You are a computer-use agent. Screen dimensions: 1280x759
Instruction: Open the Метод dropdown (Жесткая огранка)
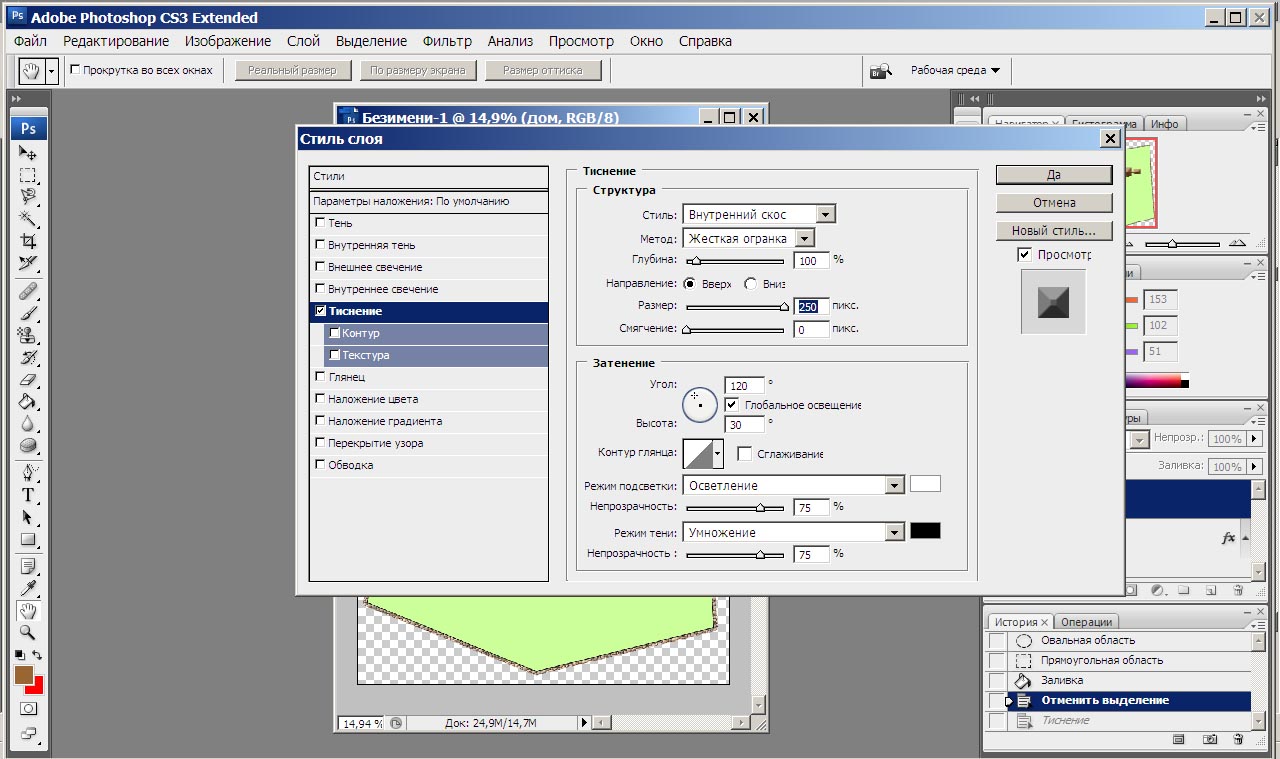[x=805, y=238]
